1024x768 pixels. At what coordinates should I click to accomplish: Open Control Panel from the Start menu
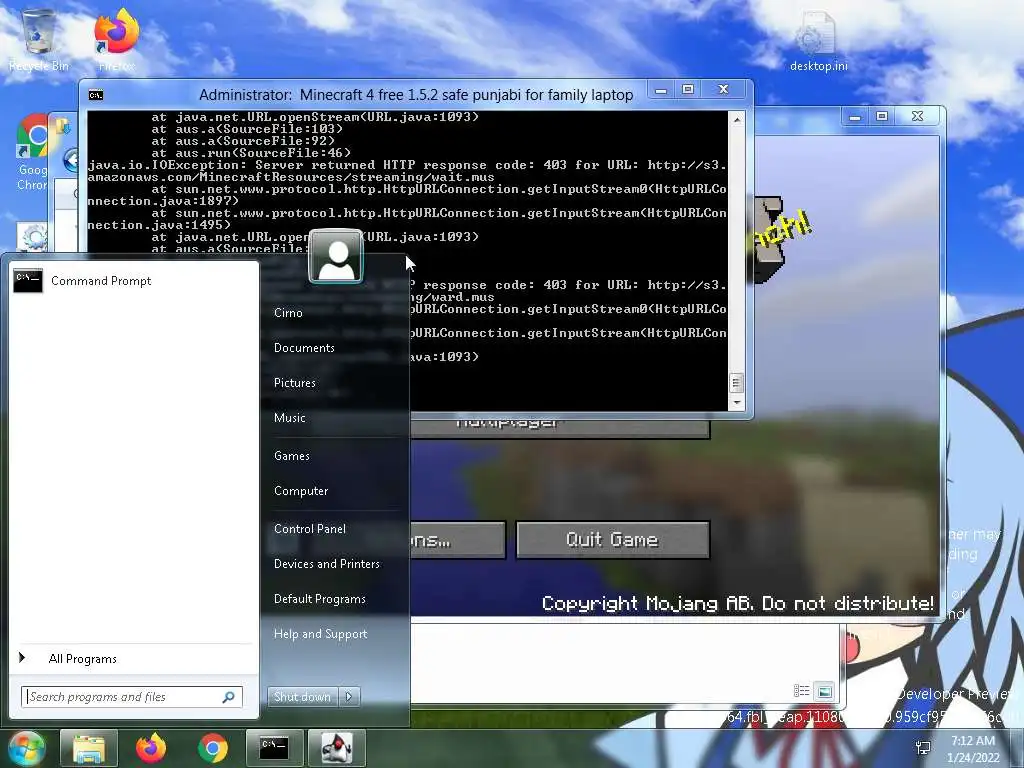310,529
